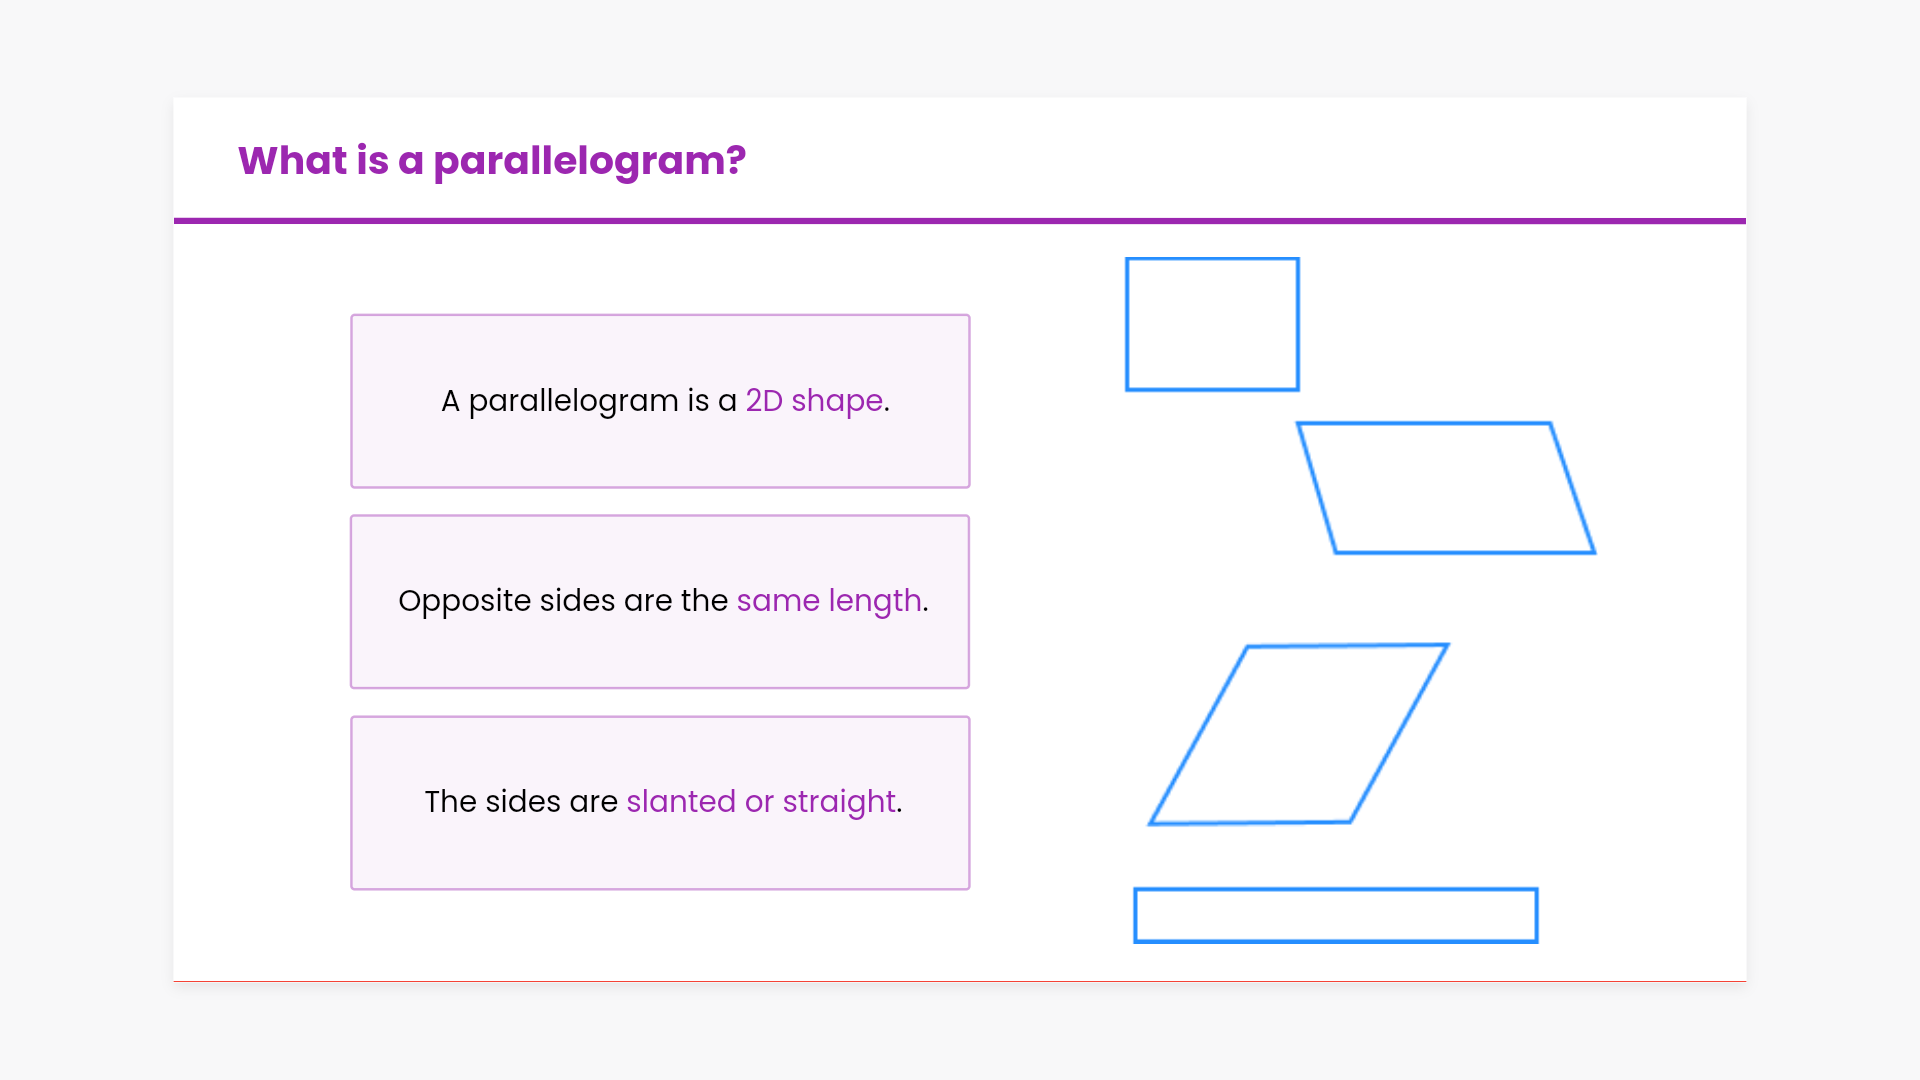Click the purple divider line under the title
Viewport: 1920px width, 1080px height.
959,221
